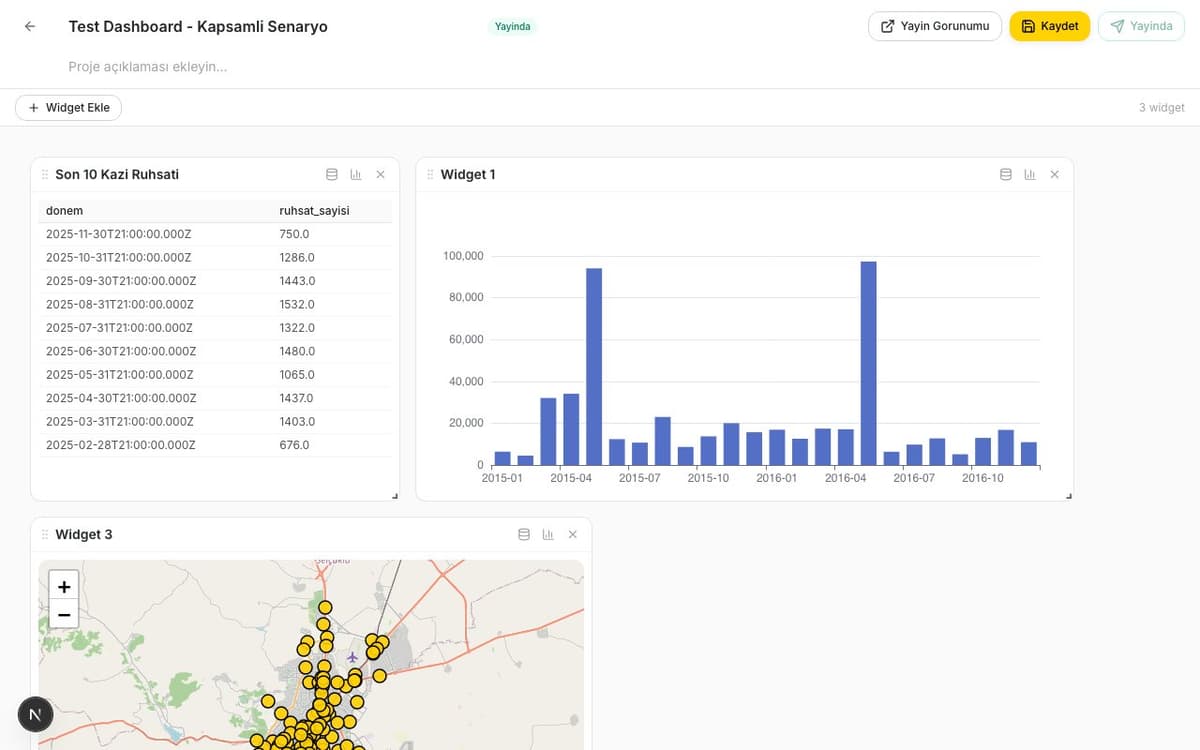Save the dashboard with Kaydet

point(1050,26)
